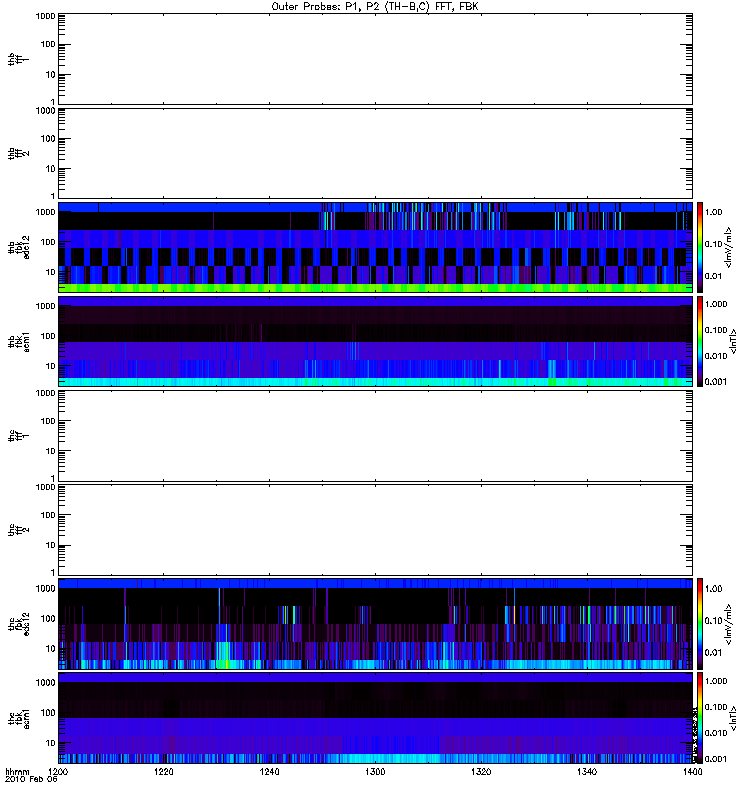750x800 pixels.
Task: Click the 1220 time tick label
Action: (x=164, y=771)
